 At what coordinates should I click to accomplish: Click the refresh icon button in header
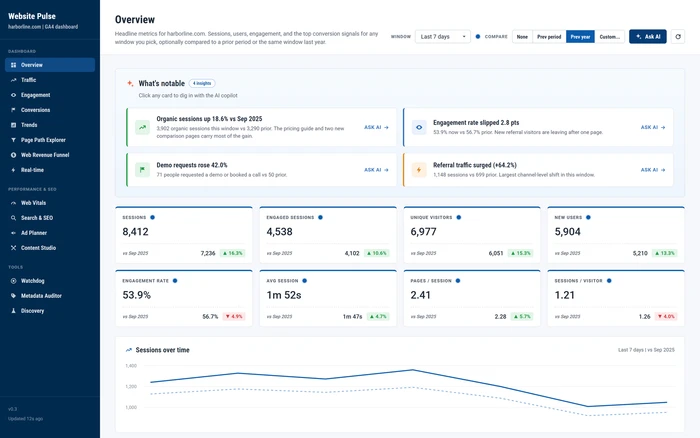click(678, 37)
